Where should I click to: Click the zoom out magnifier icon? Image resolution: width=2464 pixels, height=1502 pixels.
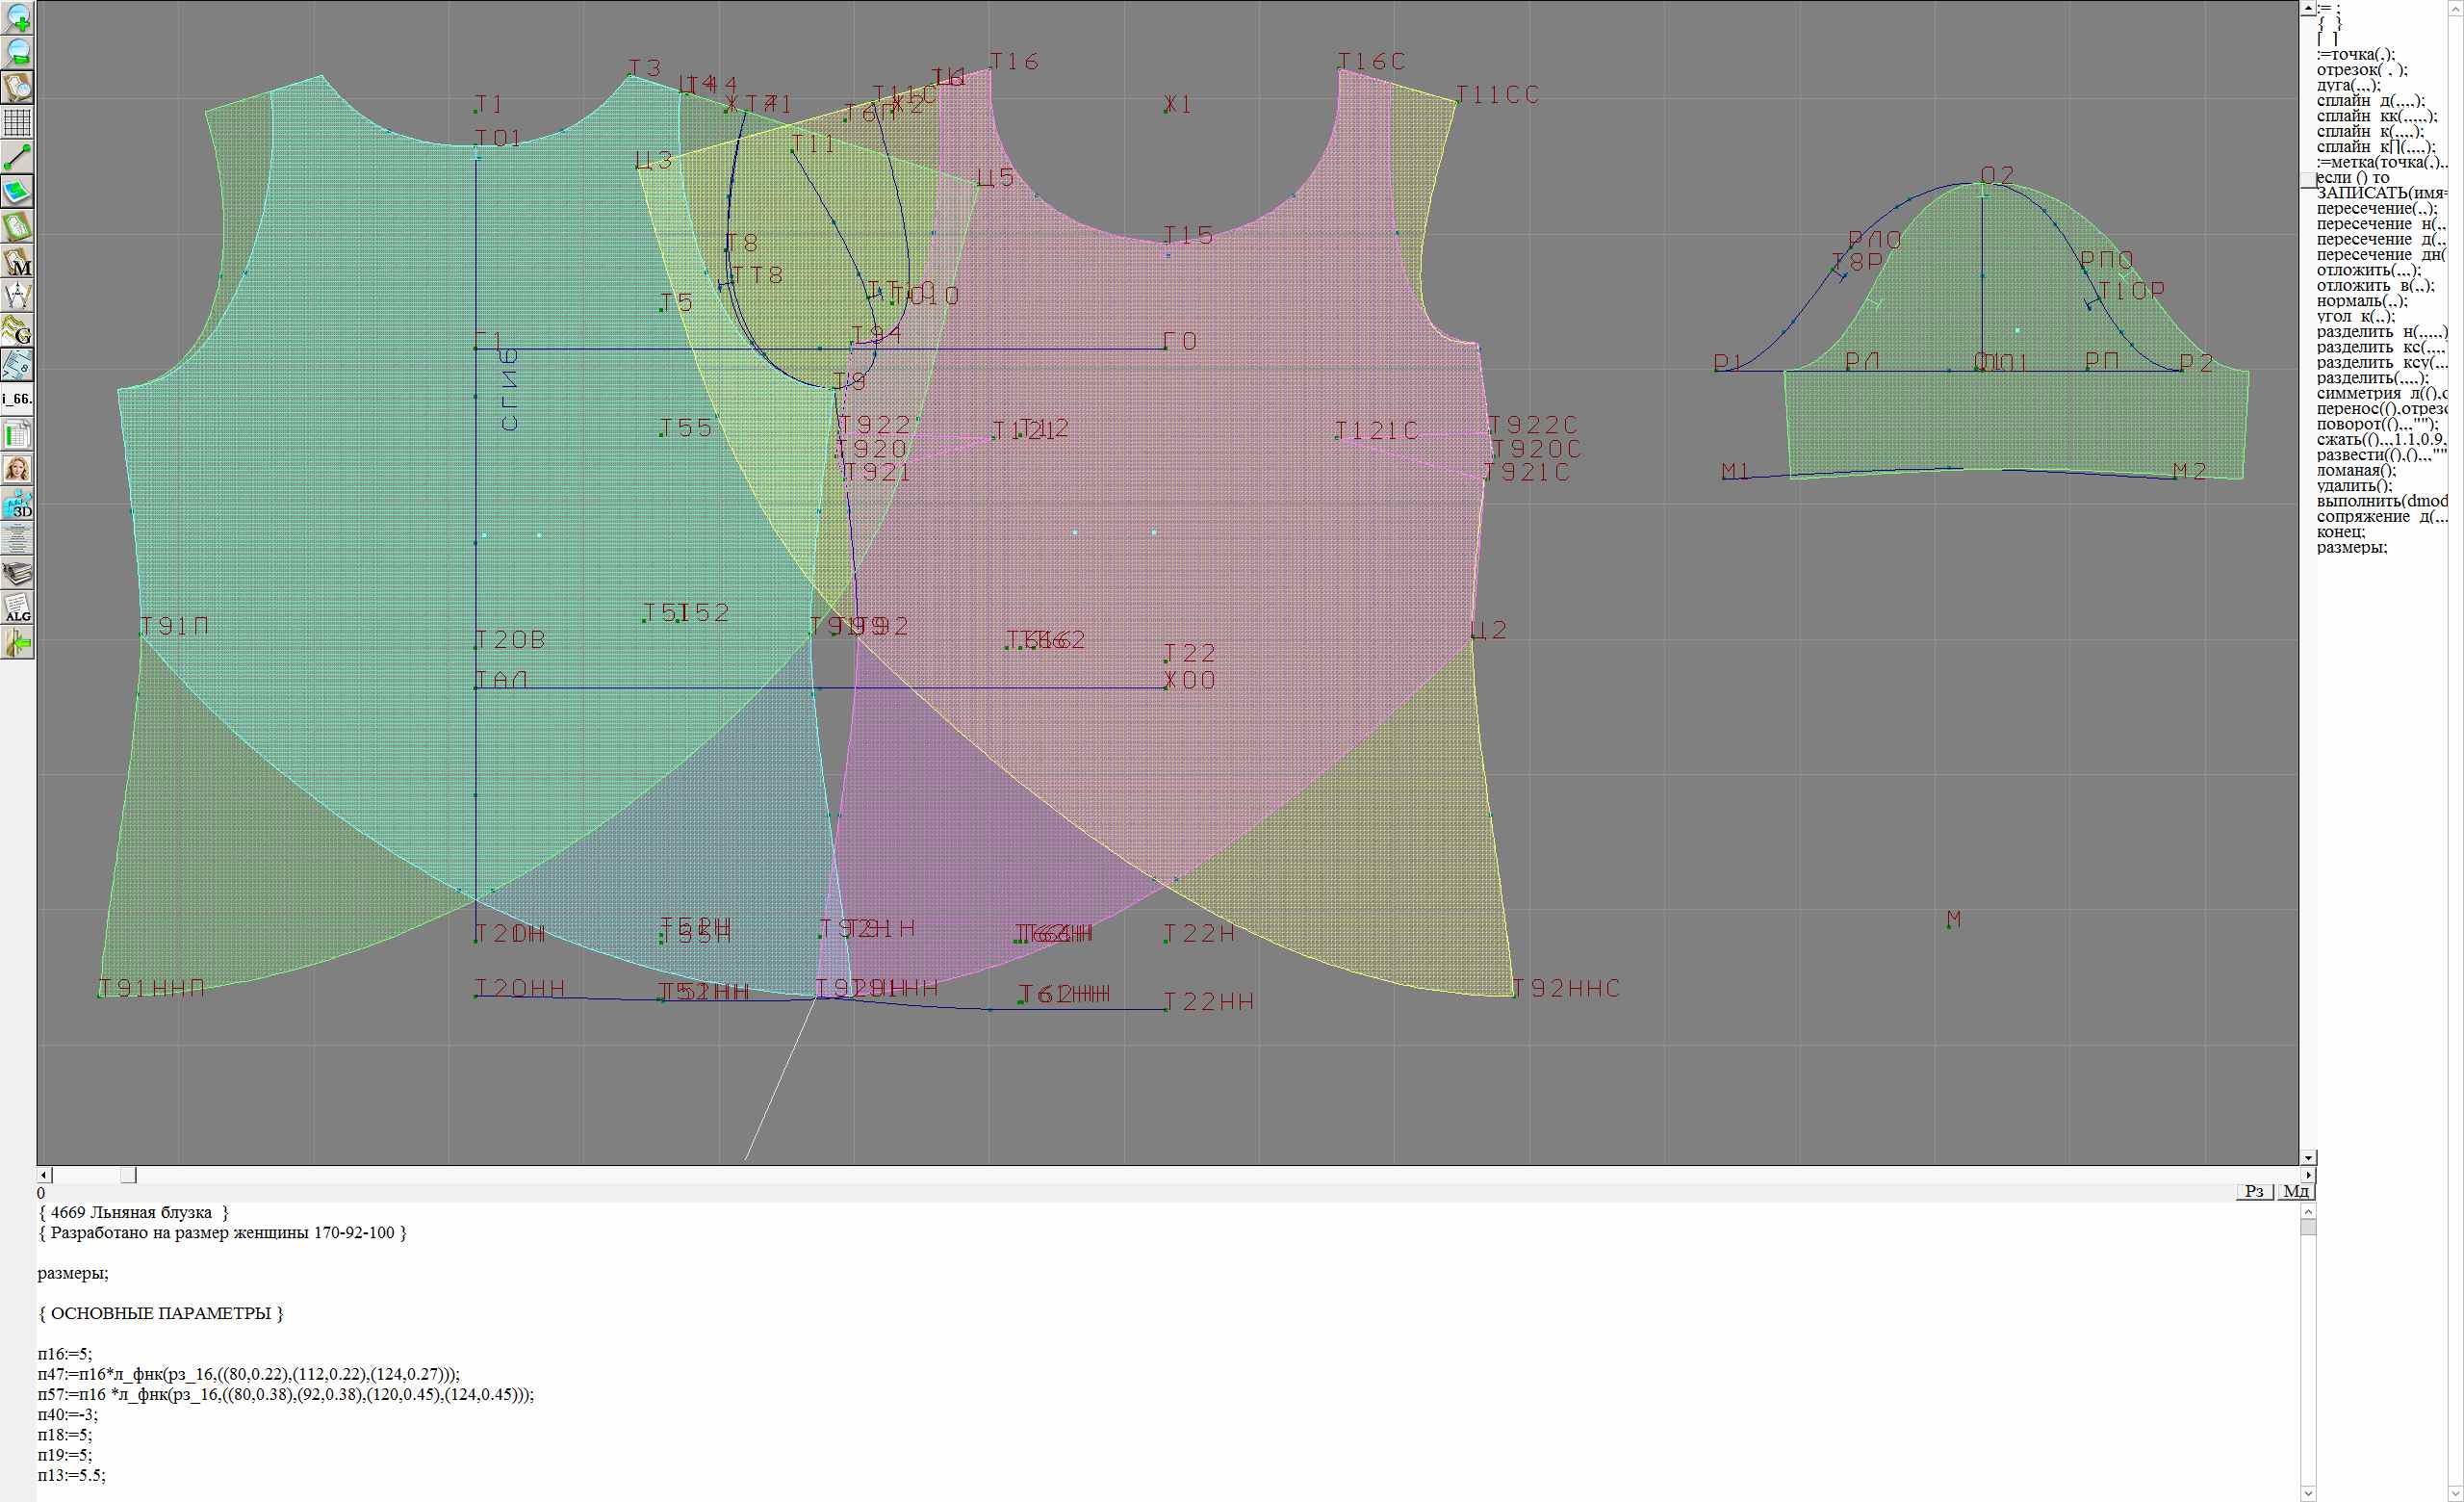[x=18, y=52]
